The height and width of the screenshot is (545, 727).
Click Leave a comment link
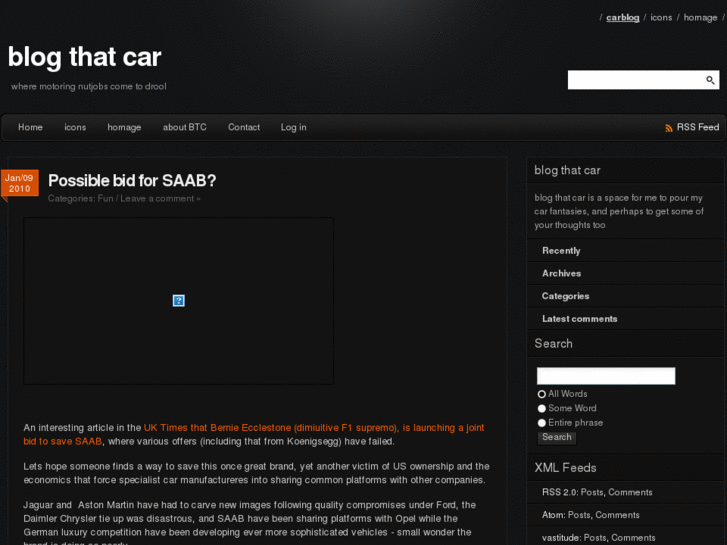point(160,199)
